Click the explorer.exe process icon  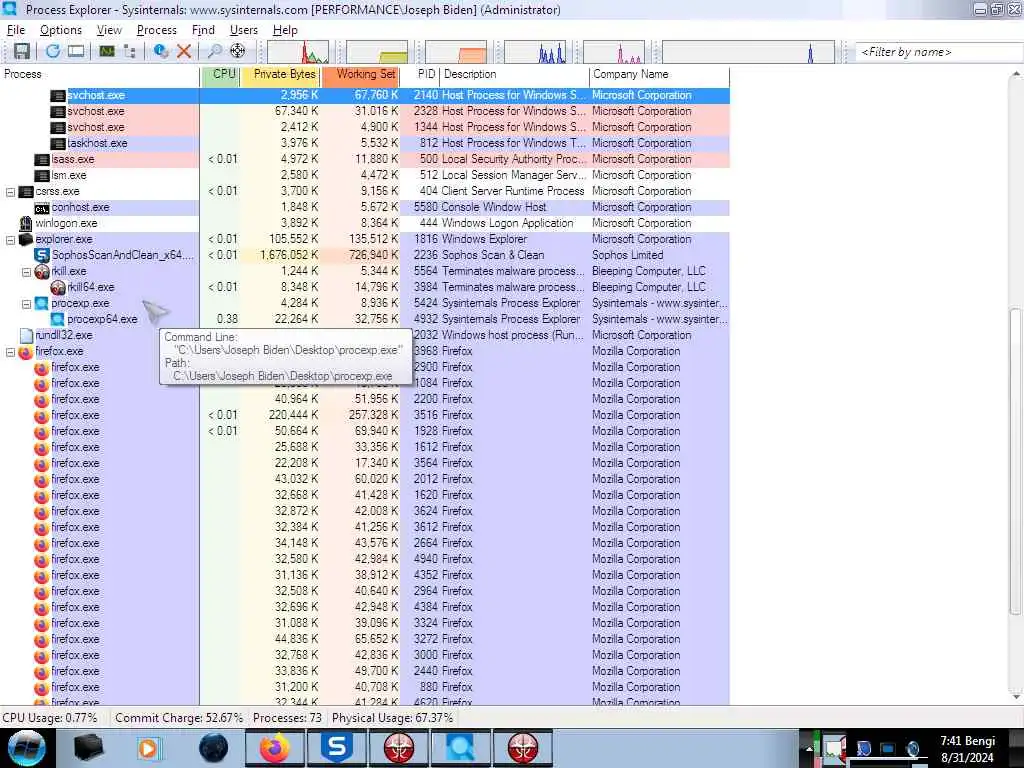coord(25,239)
